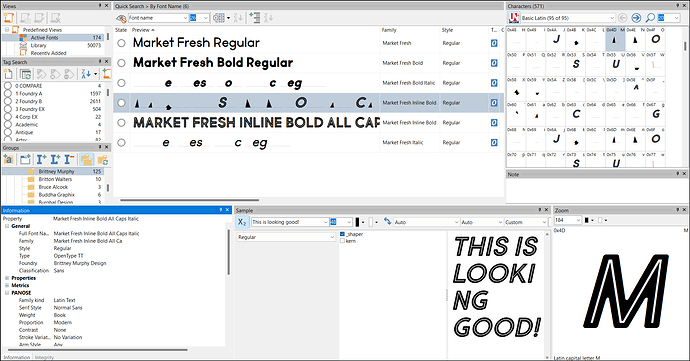Open the sample text 'This is looking good!' dropdown
This screenshot has height=361, width=690.
(x=326, y=222)
